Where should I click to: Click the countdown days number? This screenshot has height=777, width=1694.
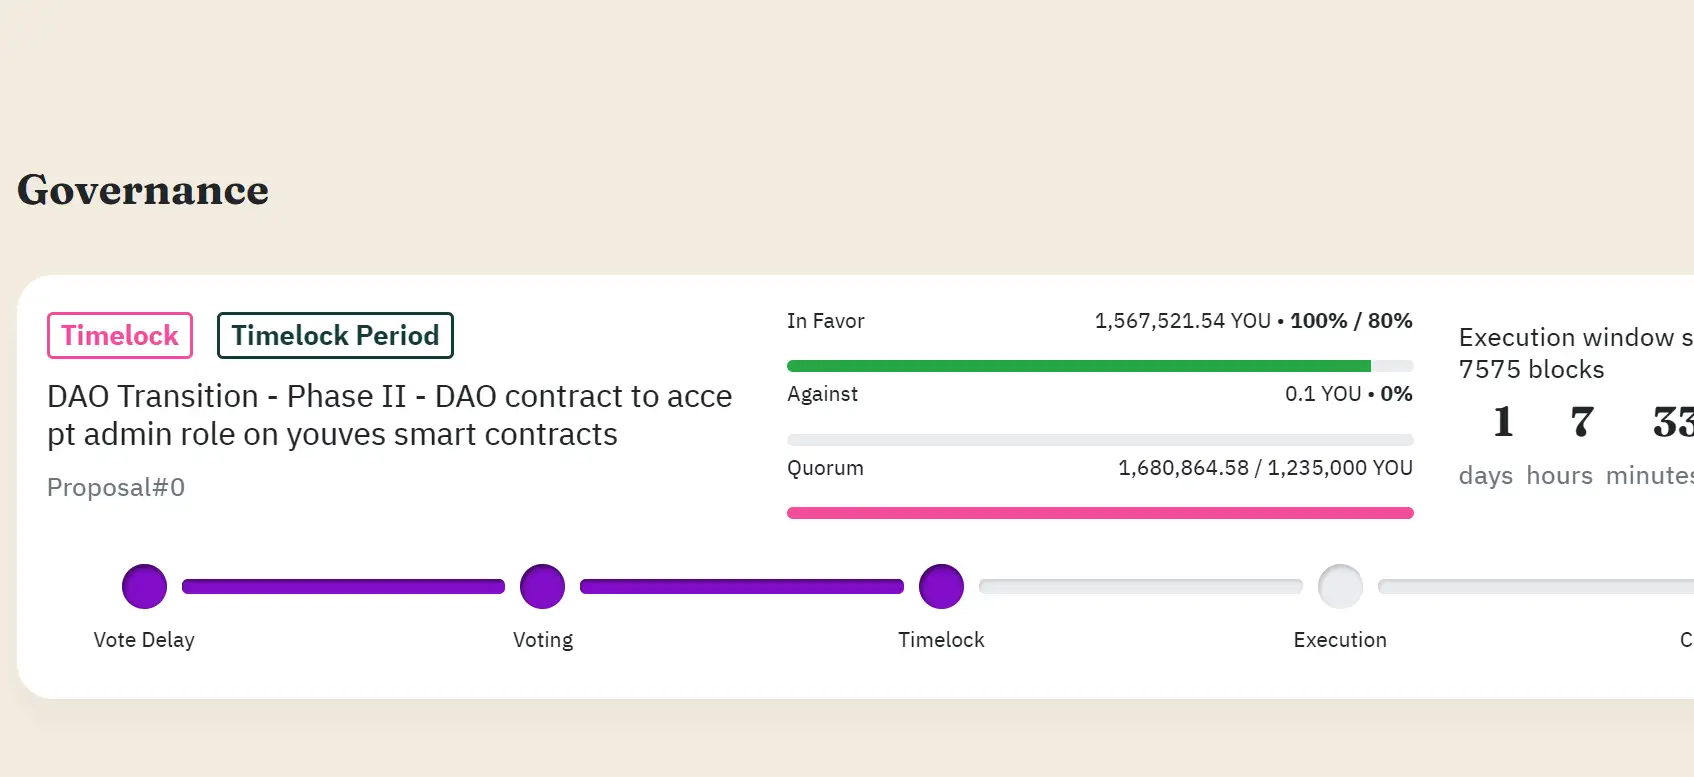[1502, 422]
